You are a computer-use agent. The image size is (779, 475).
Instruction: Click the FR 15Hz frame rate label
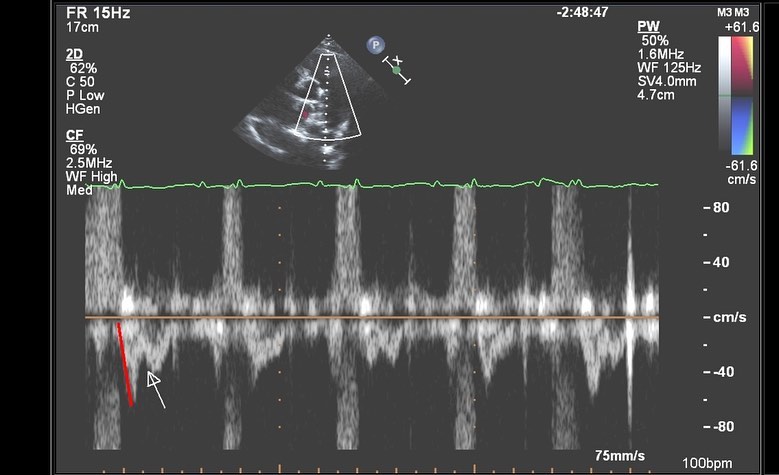(98, 14)
